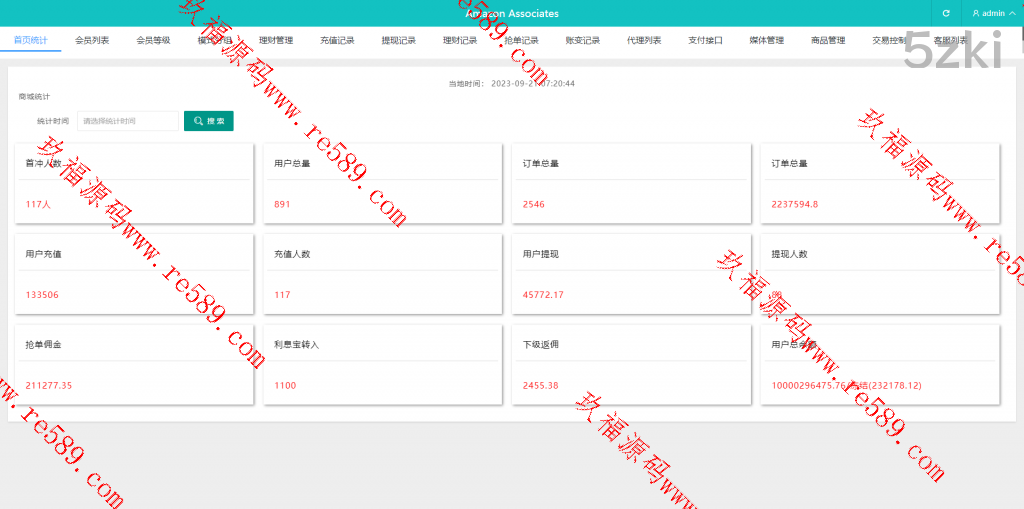This screenshot has height=509, width=1024.
Task: Click the 用户充值 statistics card
Action: click(134, 274)
